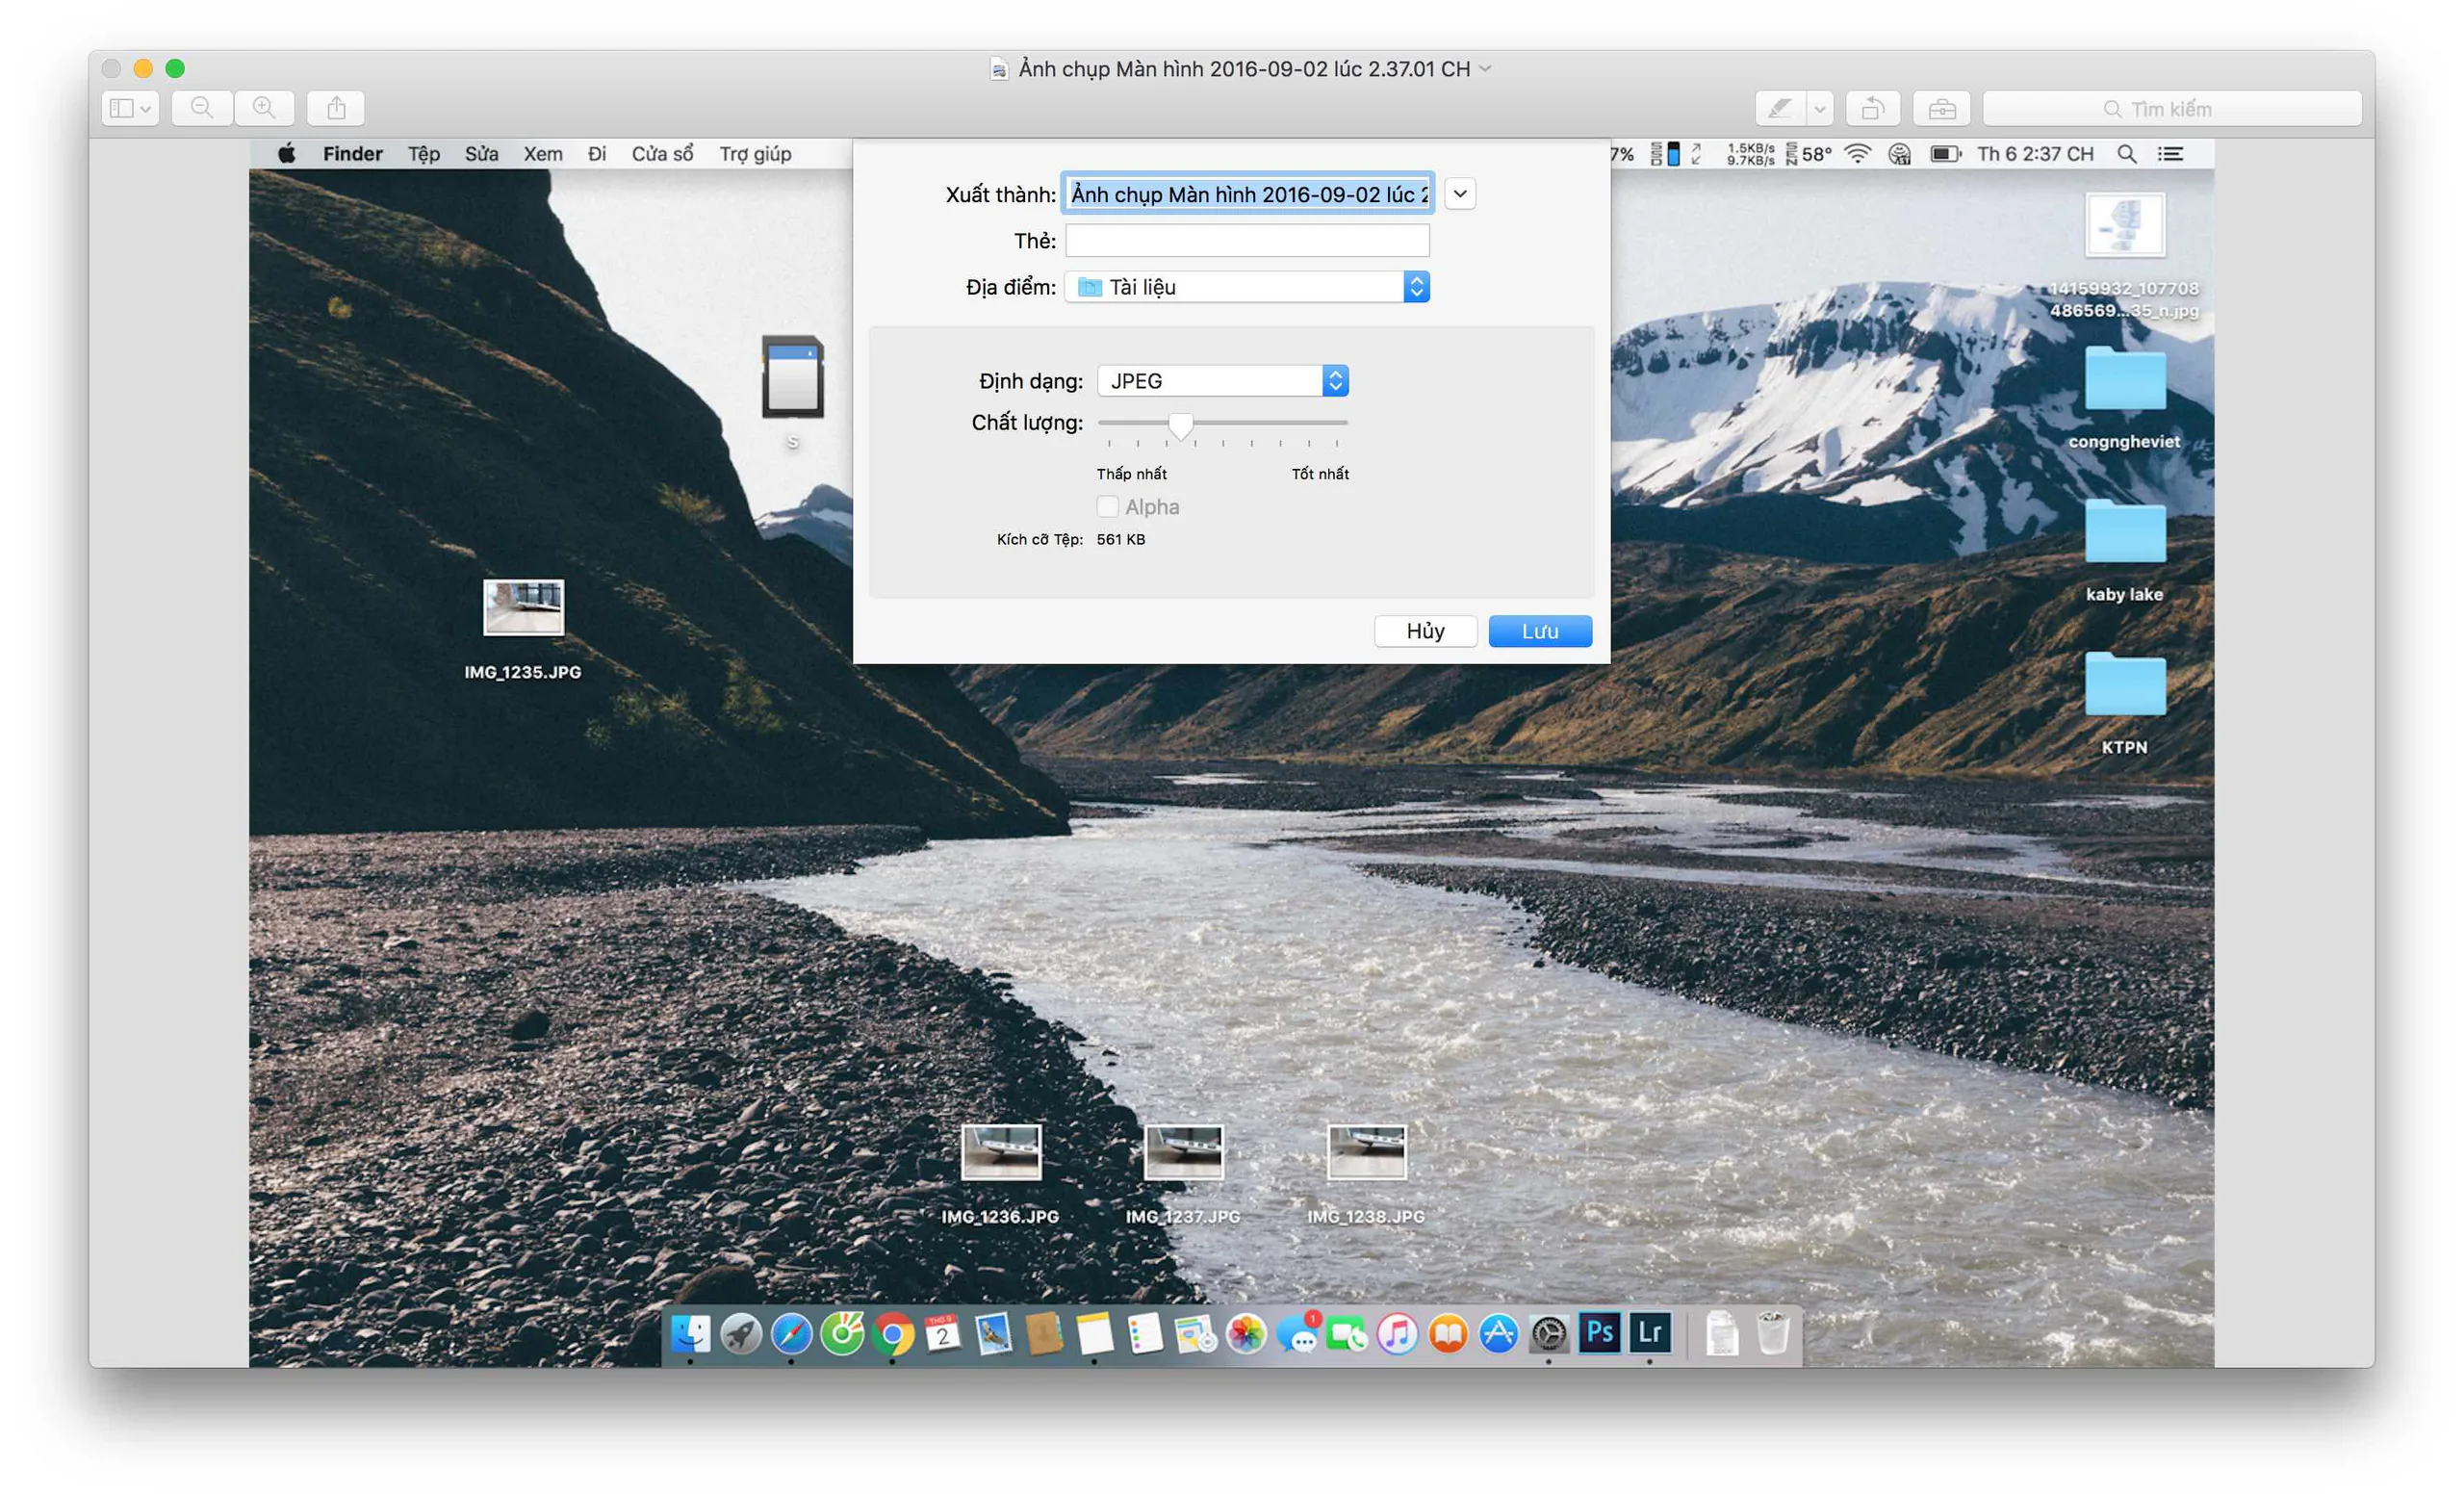Click the zoom in magnifier in Preview toolbar
Image resolution: width=2464 pixels, height=1495 pixels.
pos(264,108)
